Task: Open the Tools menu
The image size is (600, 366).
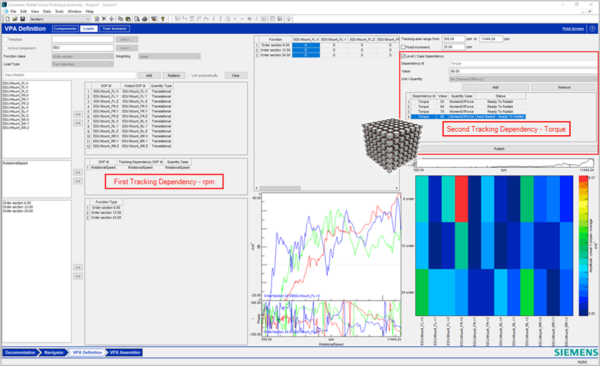Action: pos(59,11)
